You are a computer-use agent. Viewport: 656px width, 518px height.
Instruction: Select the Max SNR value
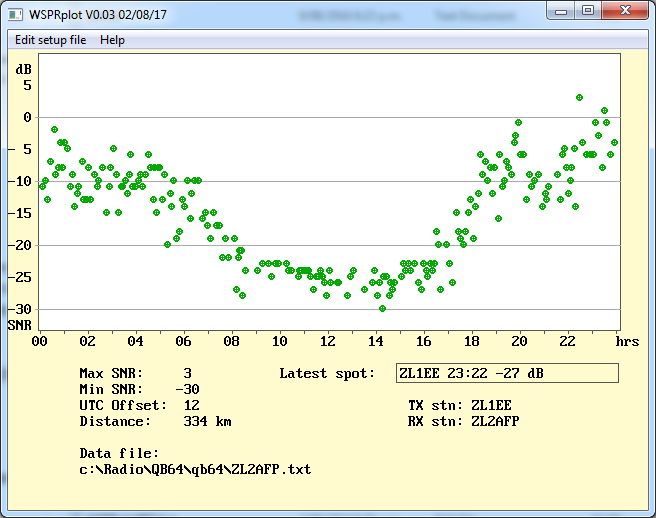click(x=187, y=373)
